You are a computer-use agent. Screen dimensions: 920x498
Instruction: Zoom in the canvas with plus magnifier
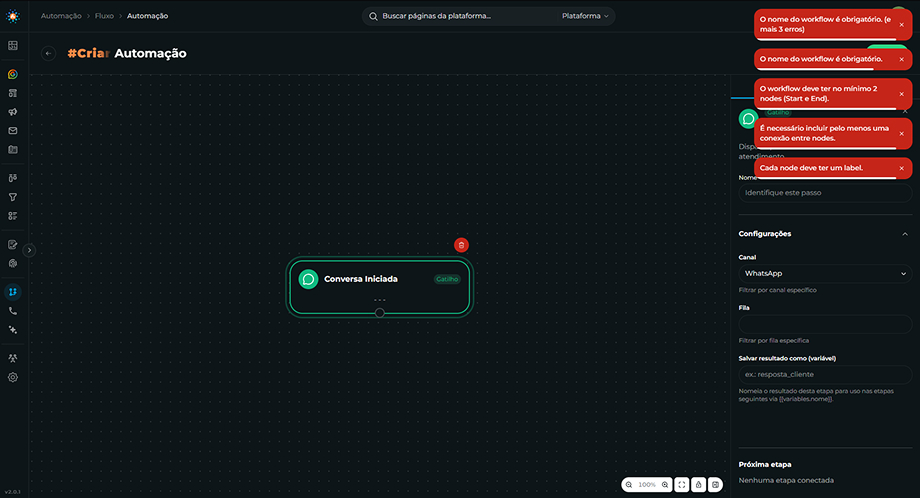(x=665, y=485)
